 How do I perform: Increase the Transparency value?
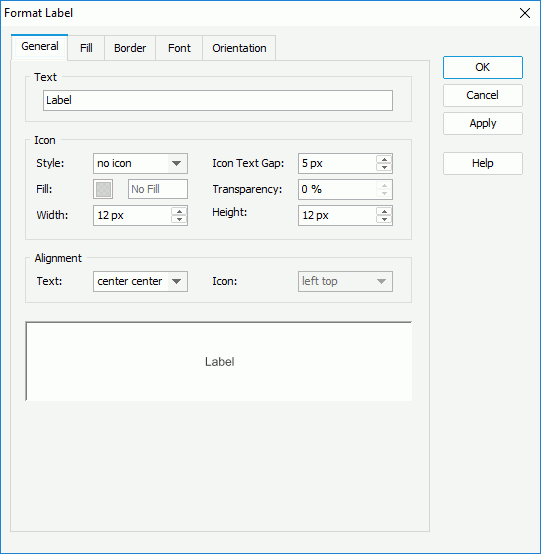pos(384,185)
